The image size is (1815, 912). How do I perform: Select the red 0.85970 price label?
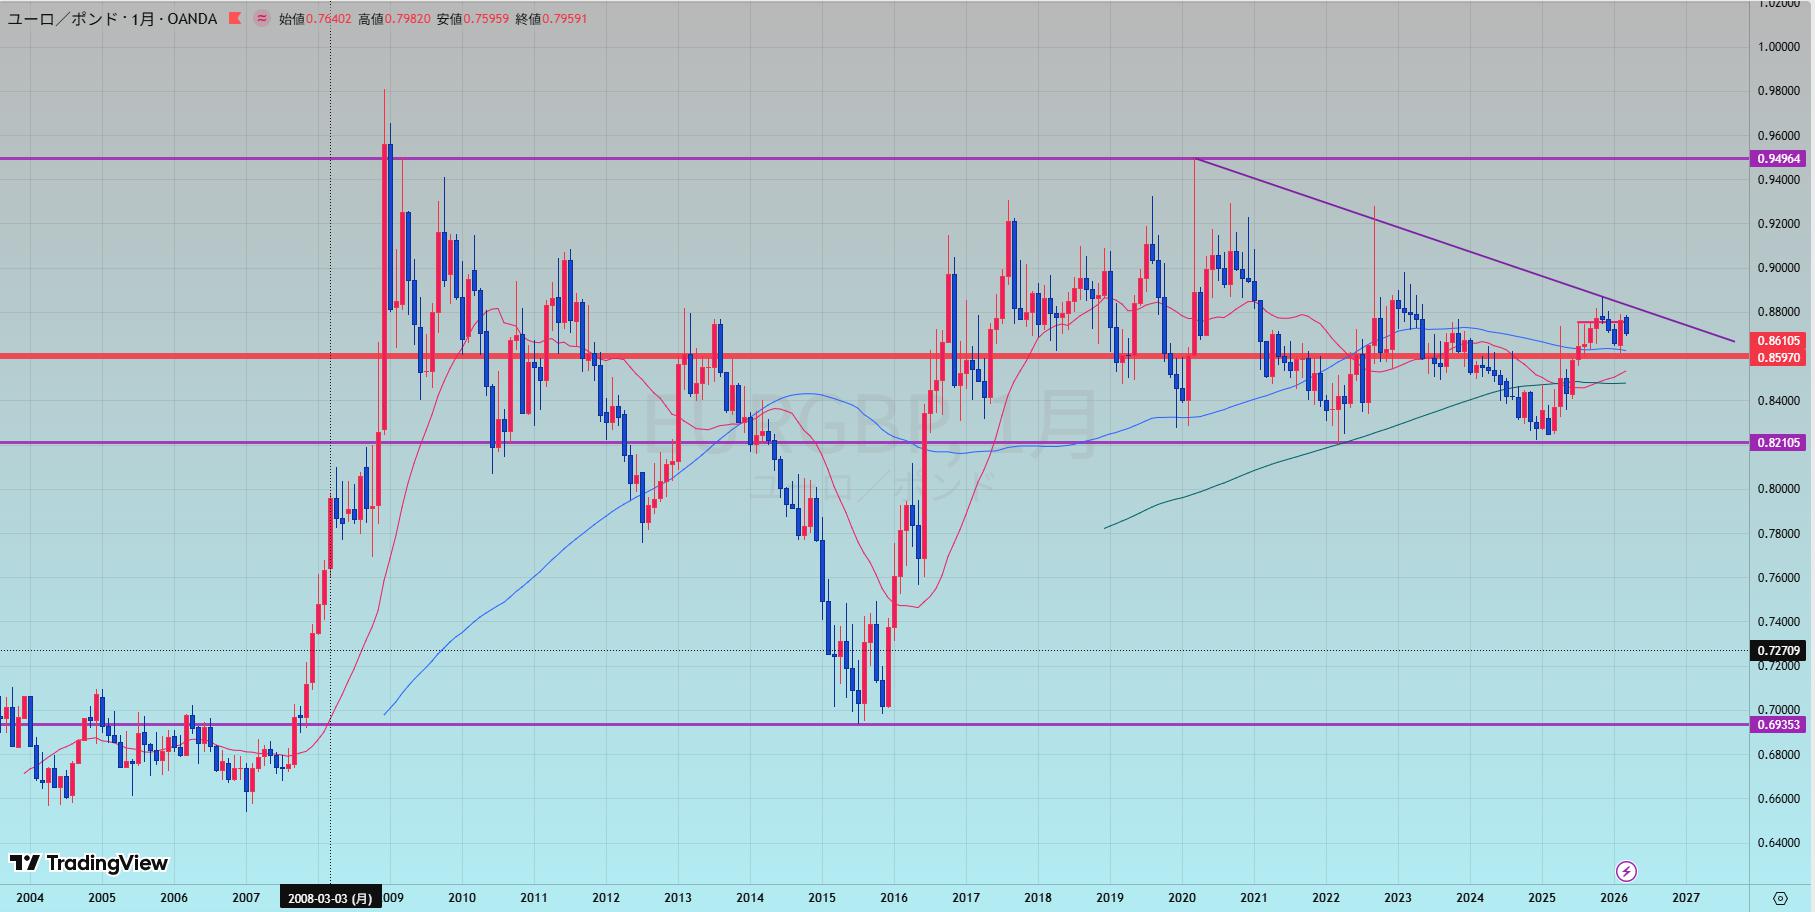1779,357
